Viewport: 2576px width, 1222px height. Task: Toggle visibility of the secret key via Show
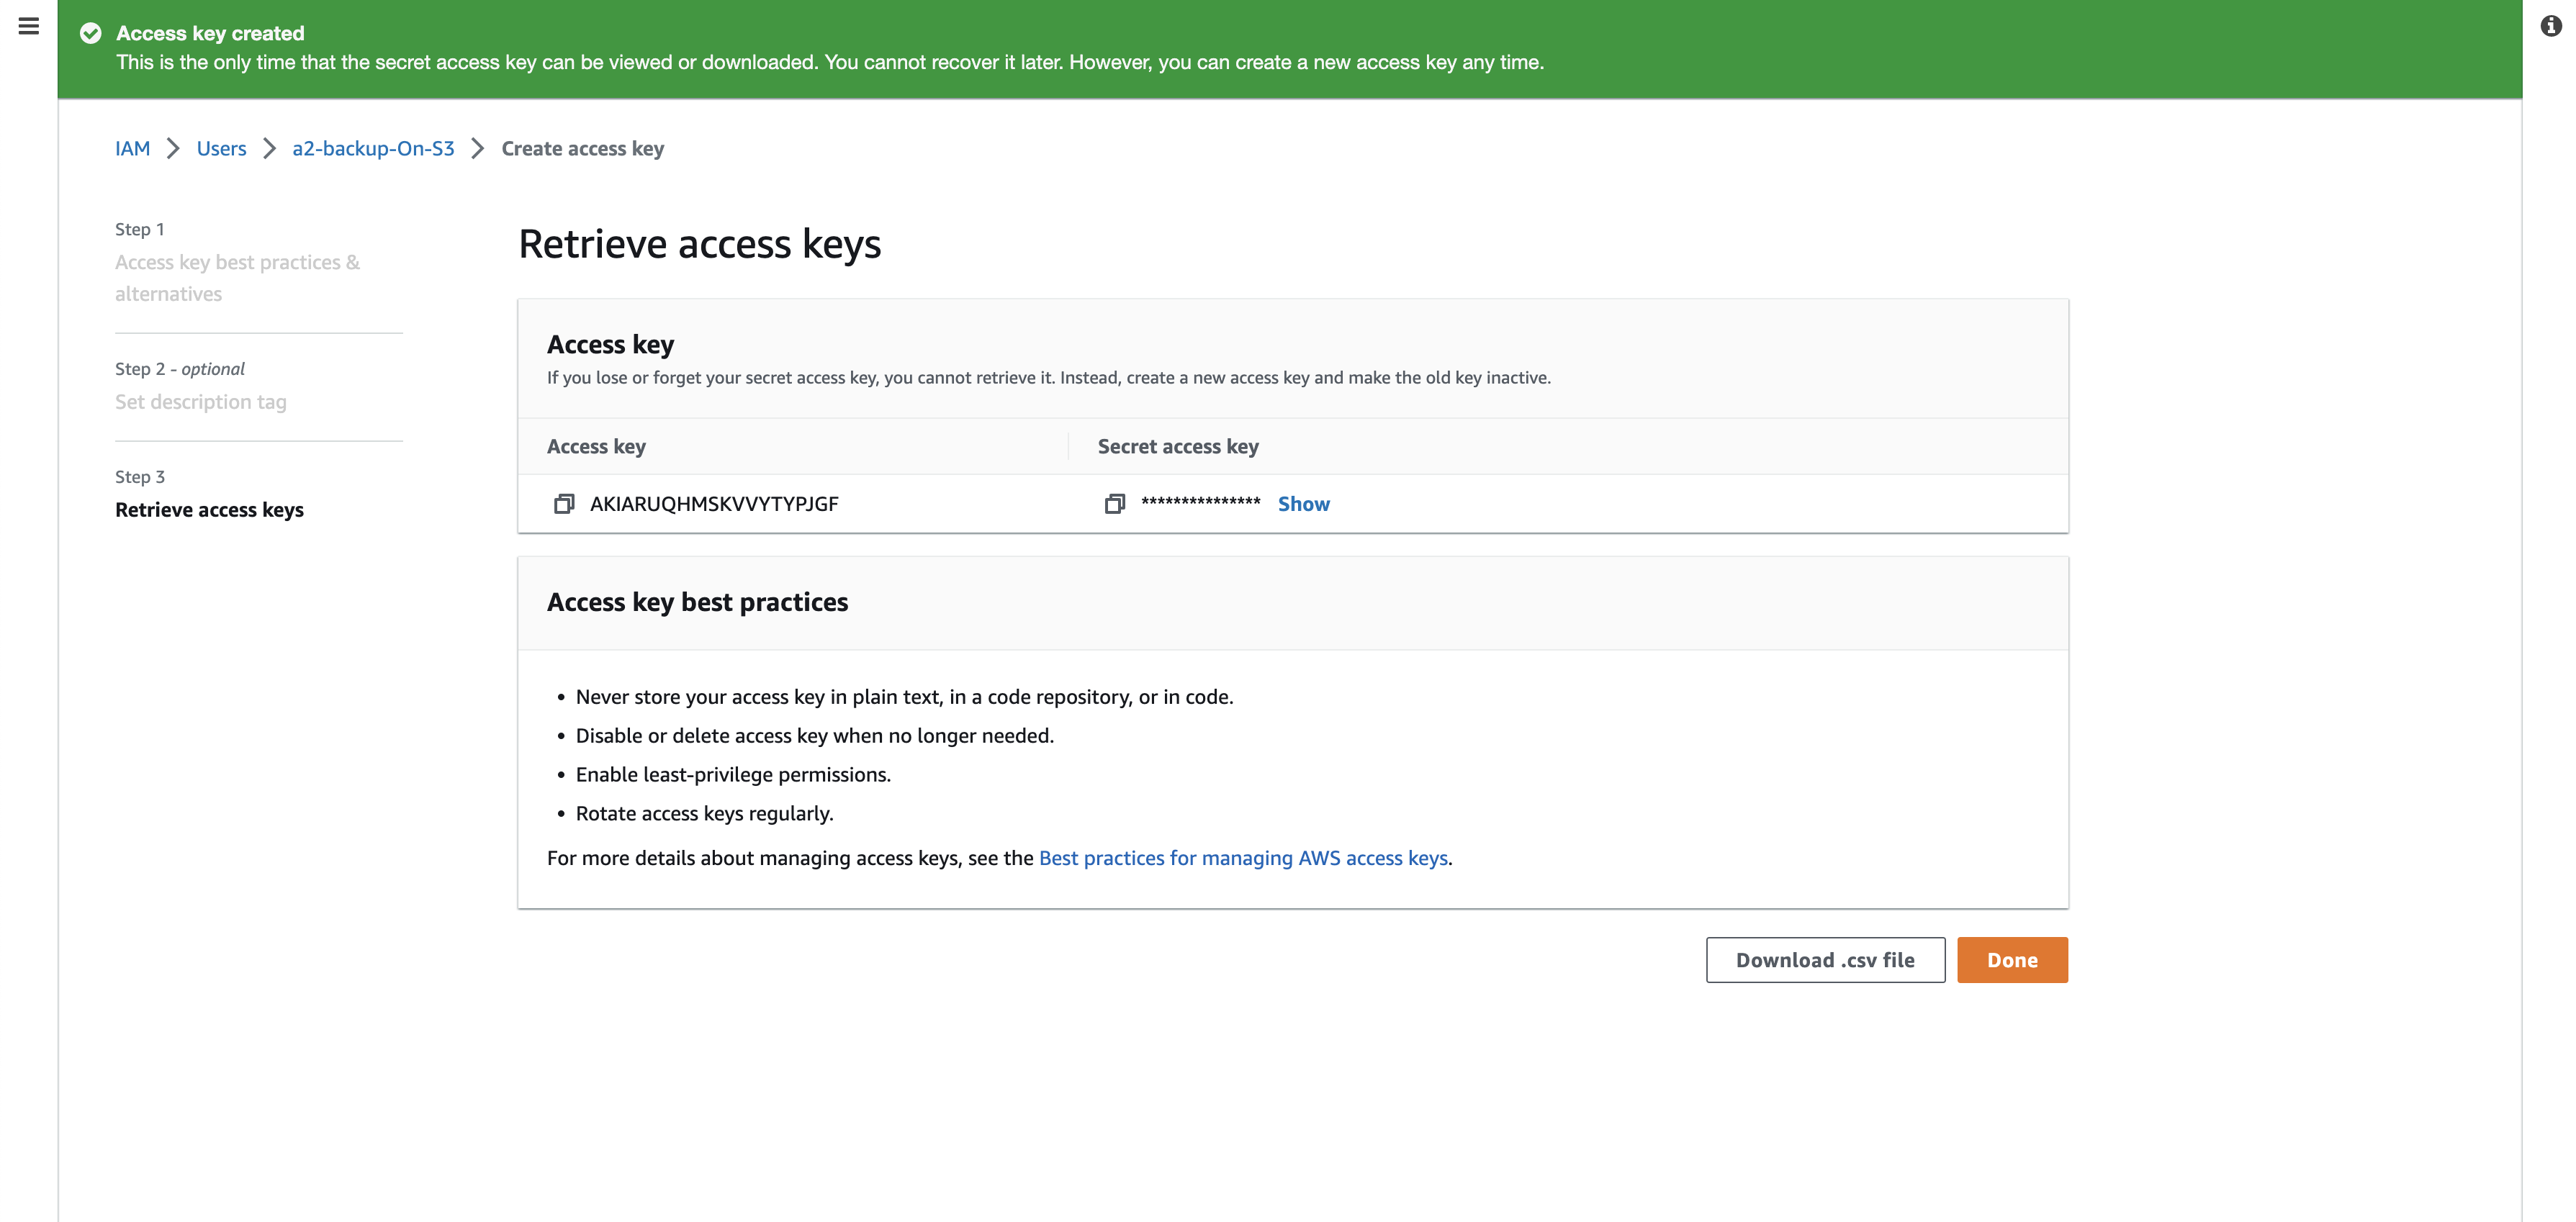coord(1303,503)
